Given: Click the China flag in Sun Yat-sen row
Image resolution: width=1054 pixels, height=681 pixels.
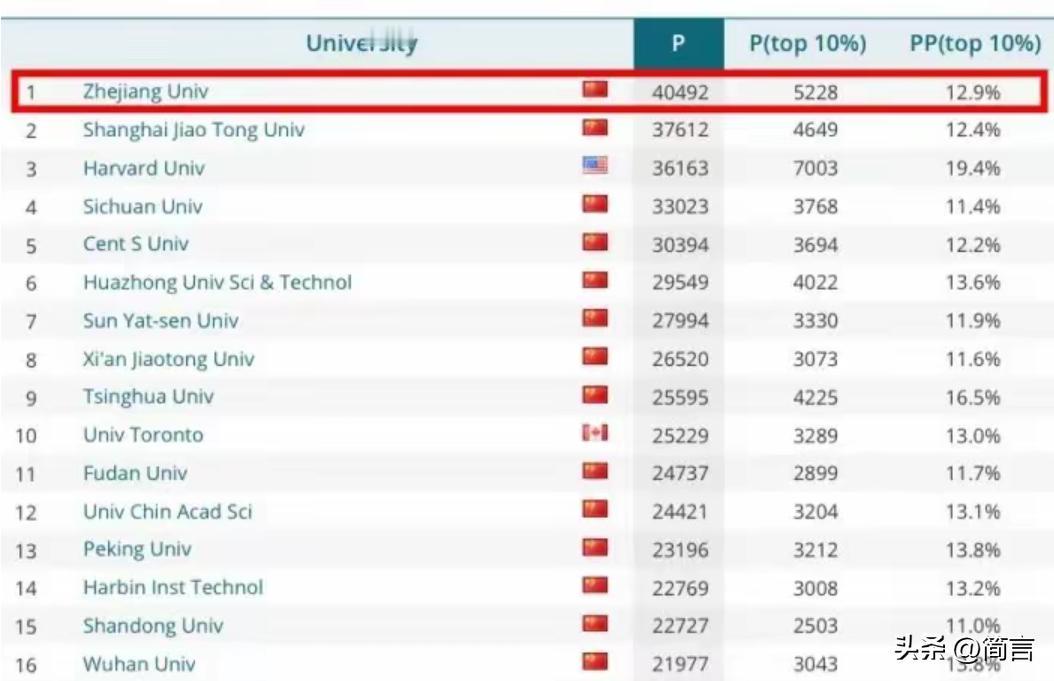Looking at the screenshot, I should point(595,318).
